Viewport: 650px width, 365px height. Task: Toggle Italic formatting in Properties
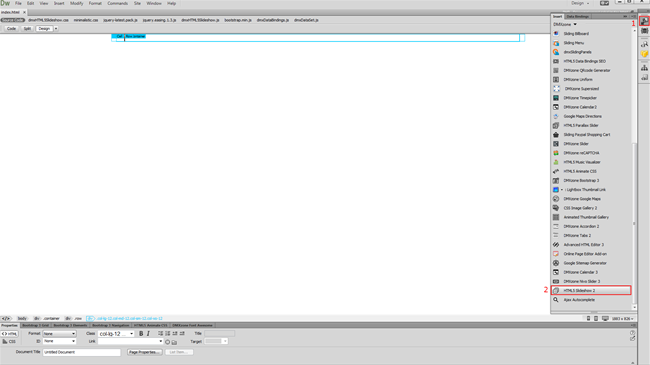click(148, 333)
